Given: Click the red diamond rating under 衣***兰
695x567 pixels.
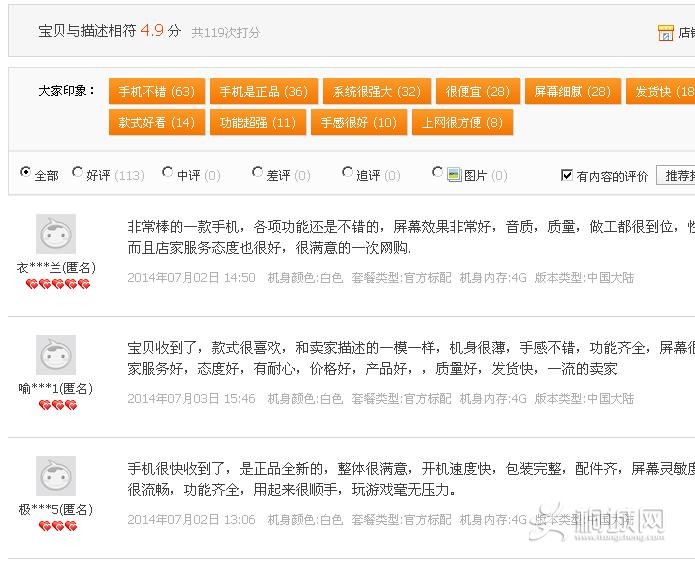Looking at the screenshot, I should click(57, 285).
